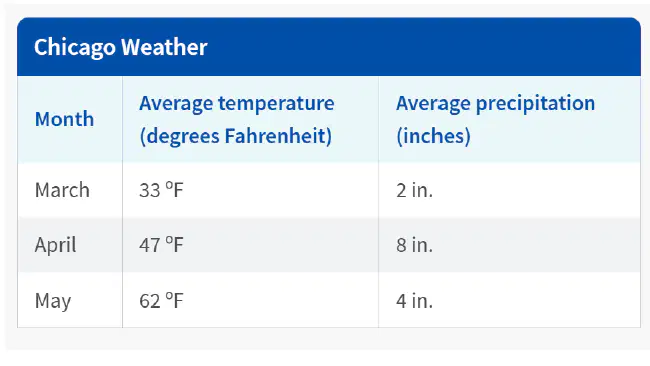Select the May row label
650x366 pixels.
pyautogui.click(x=53, y=301)
